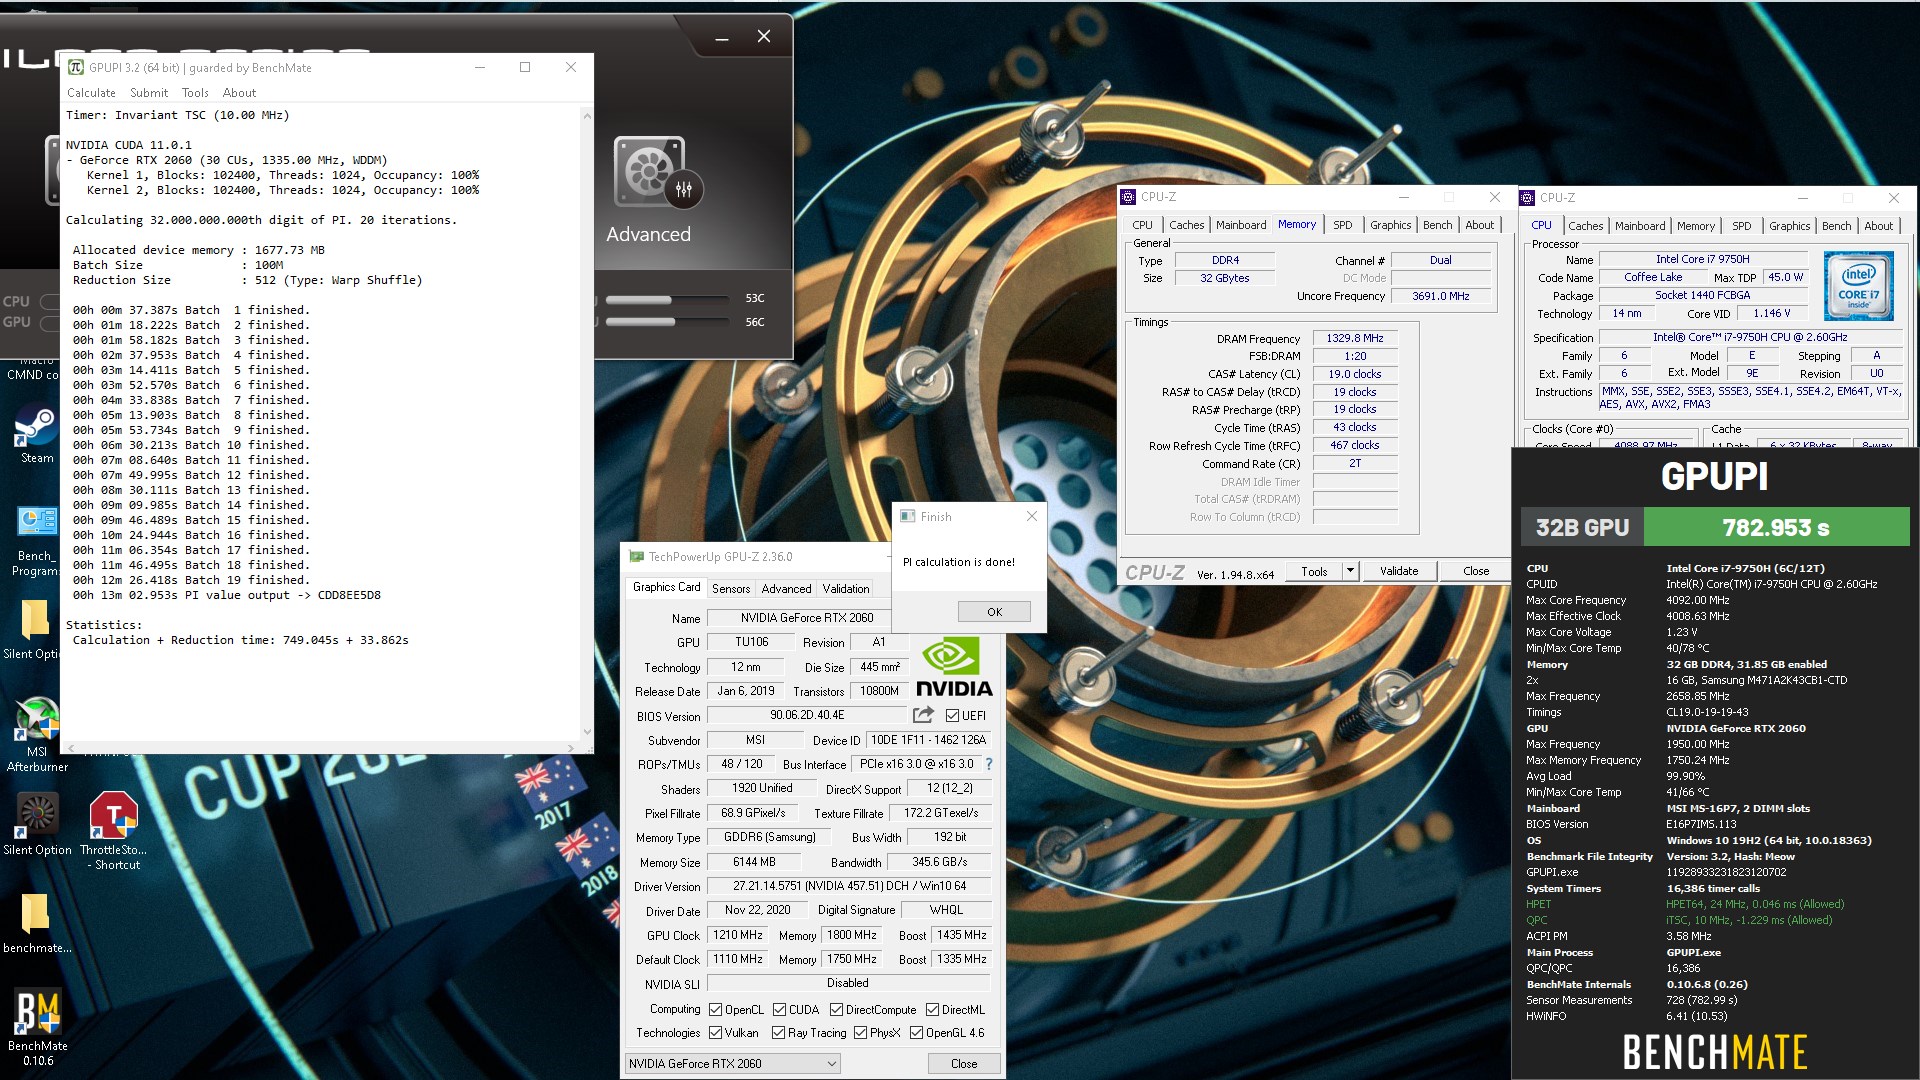This screenshot has width=1920, height=1080.
Task: Open Silent Option fan shortcut icon
Action: point(37,825)
